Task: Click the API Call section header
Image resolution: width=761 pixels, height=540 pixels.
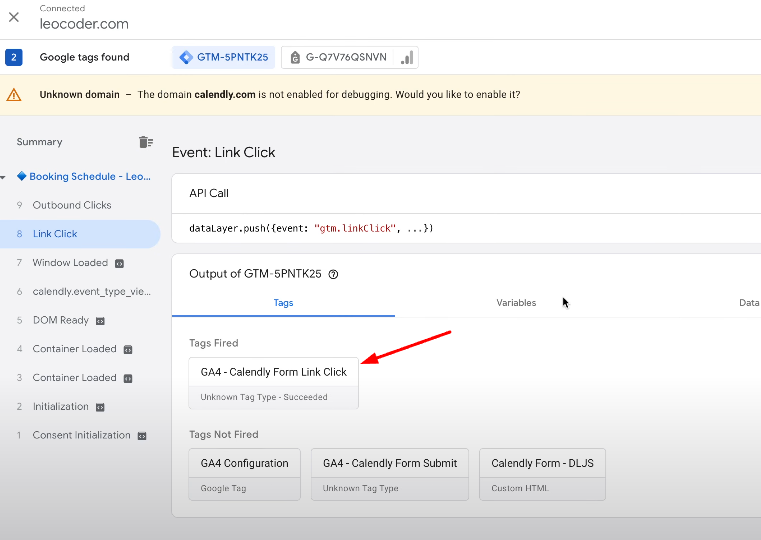Action: click(x=209, y=194)
